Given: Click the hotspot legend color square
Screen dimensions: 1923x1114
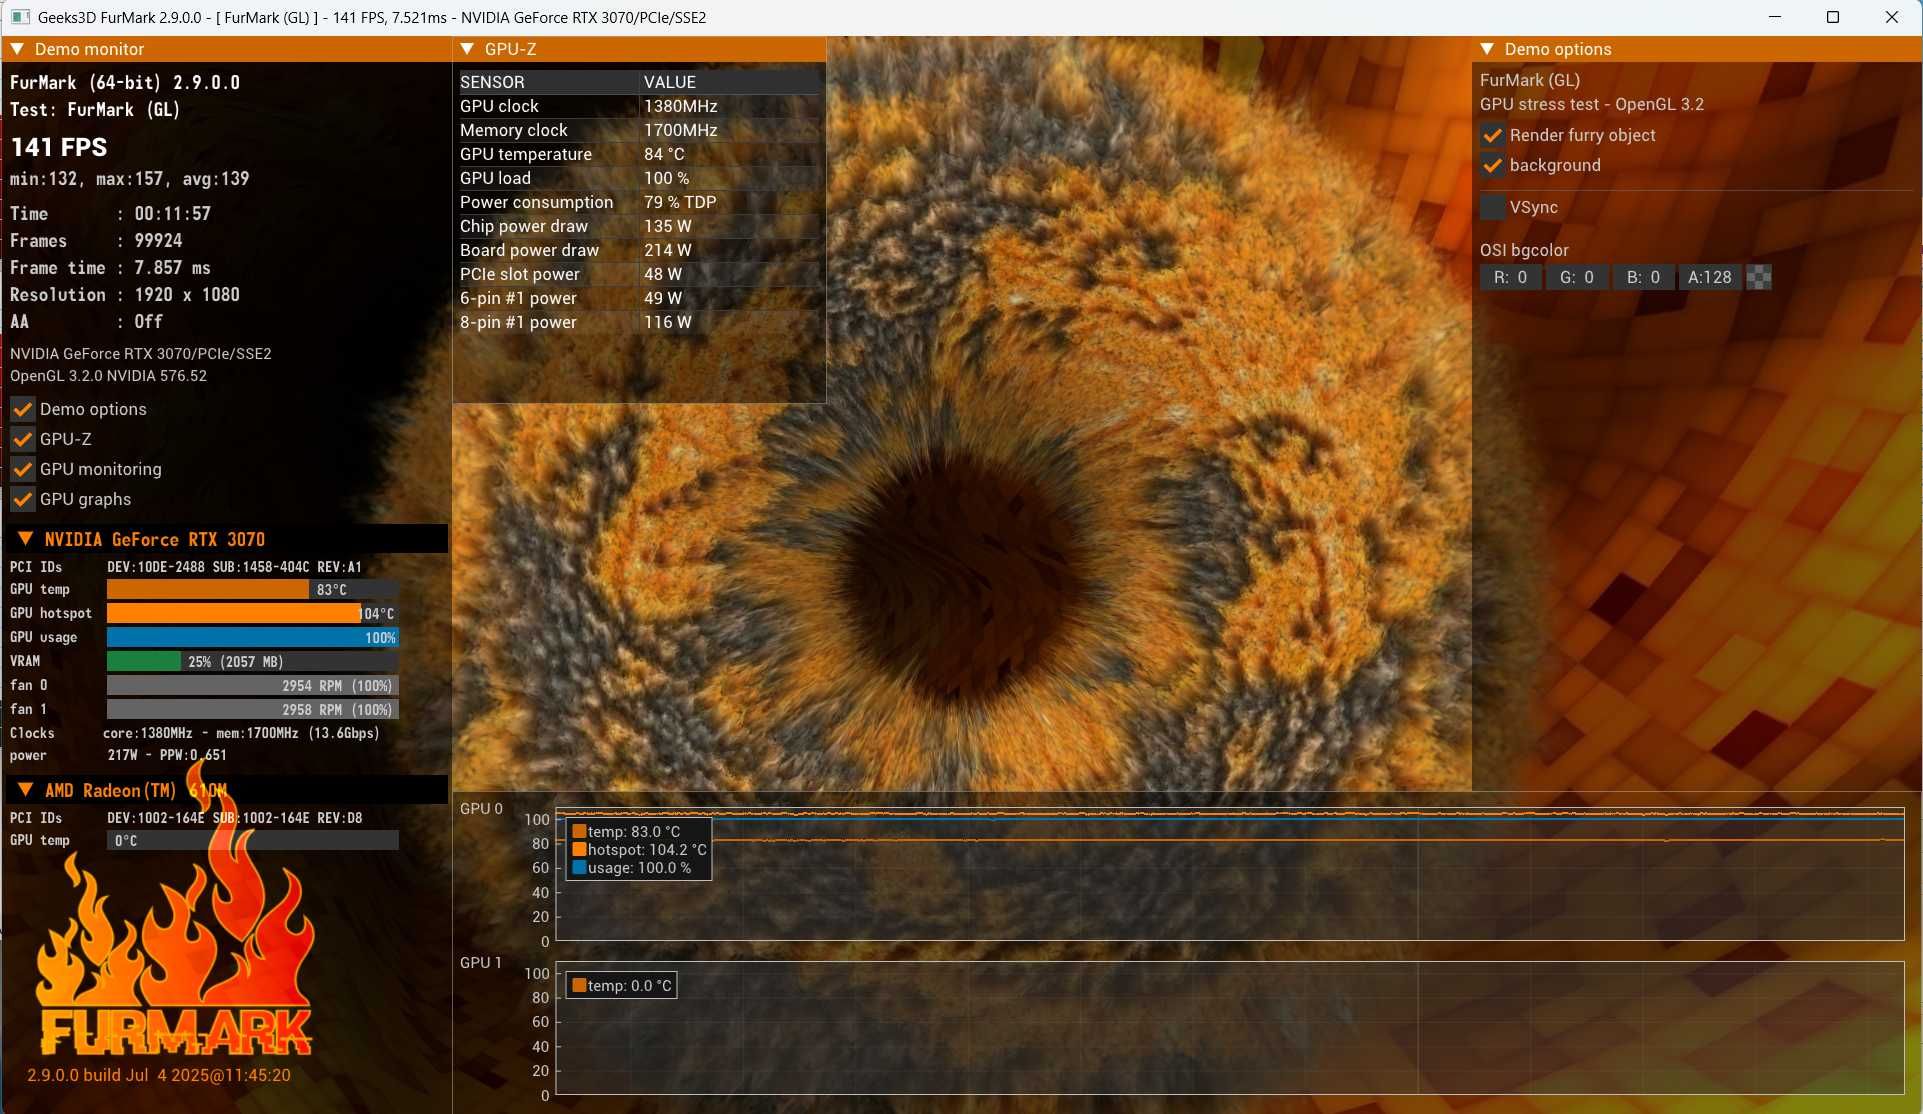Looking at the screenshot, I should tap(579, 849).
